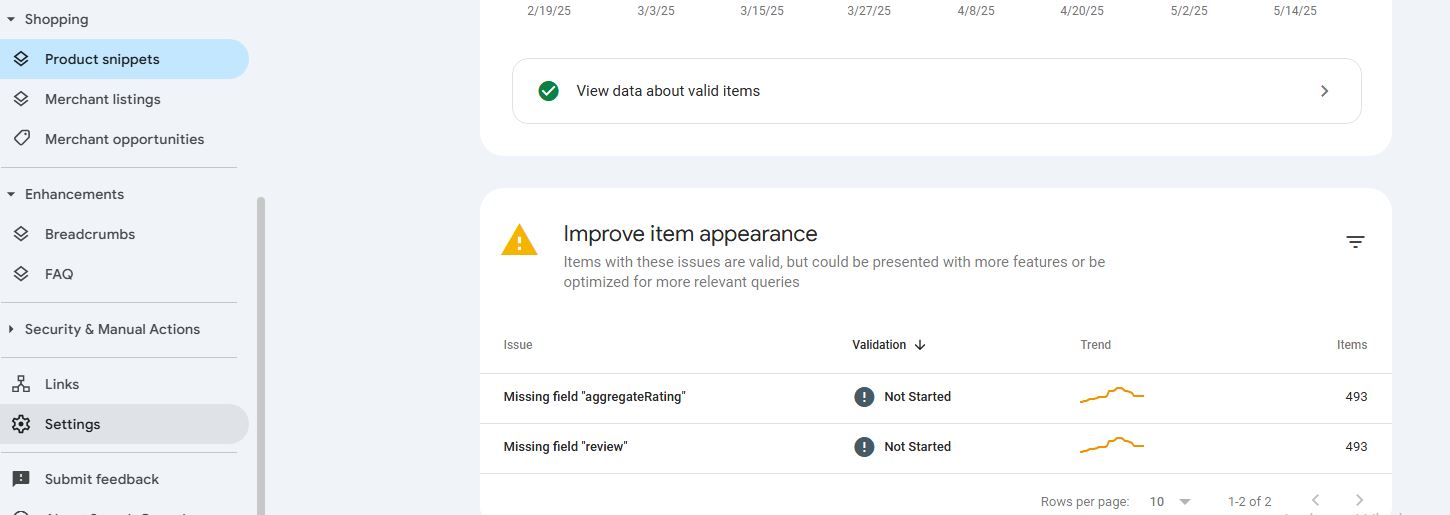Click the Breadcrumbs layers icon

point(21,234)
